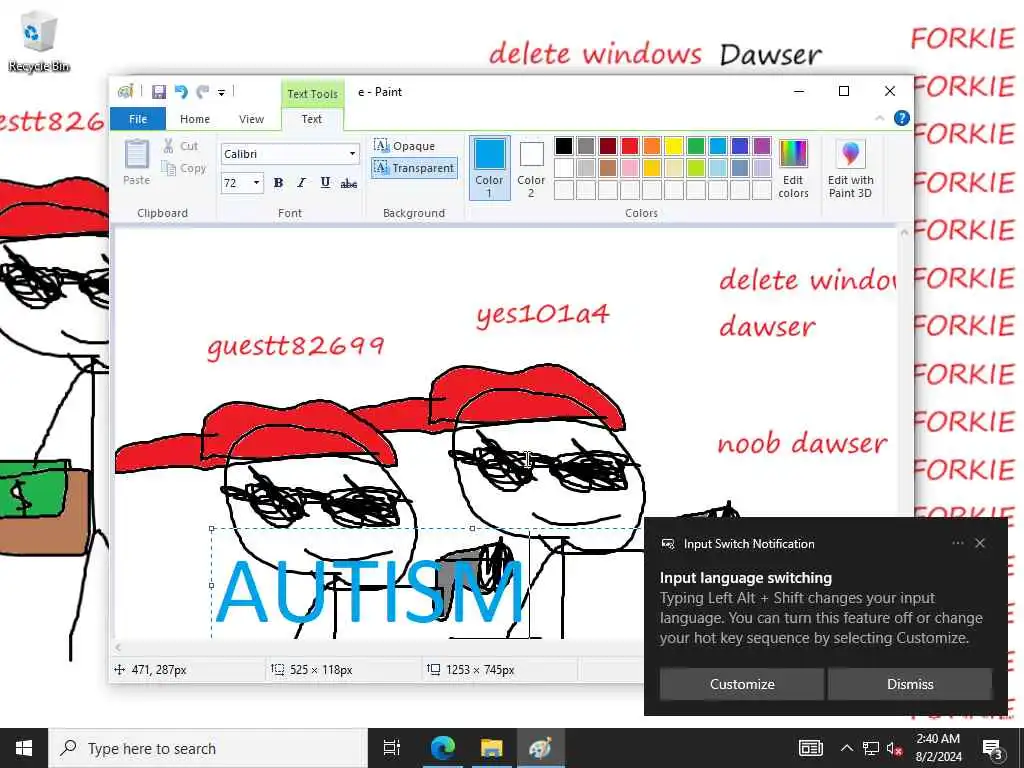Click the canvas vertical scrollbar up arrow

coord(904,232)
